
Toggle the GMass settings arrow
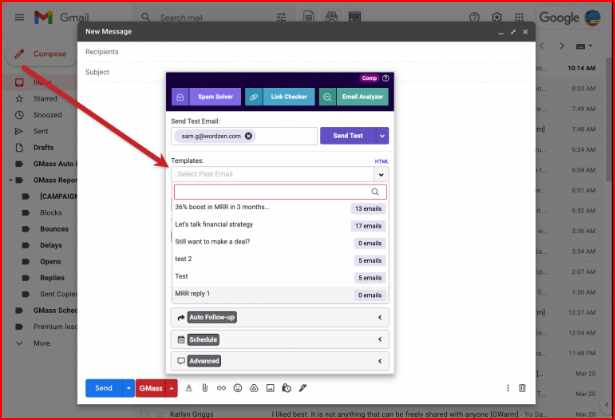click(171, 388)
